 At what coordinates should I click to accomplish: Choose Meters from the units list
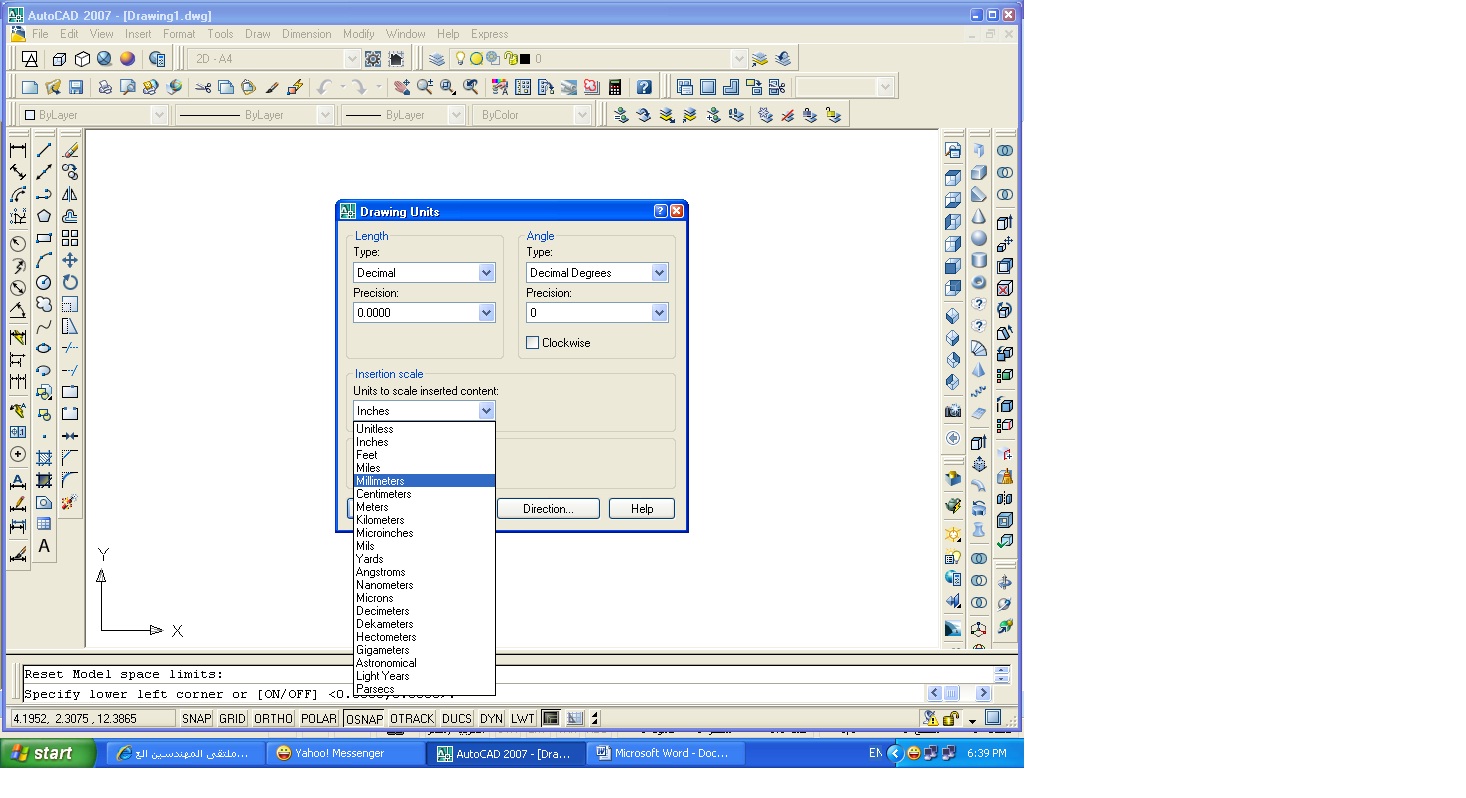424,507
